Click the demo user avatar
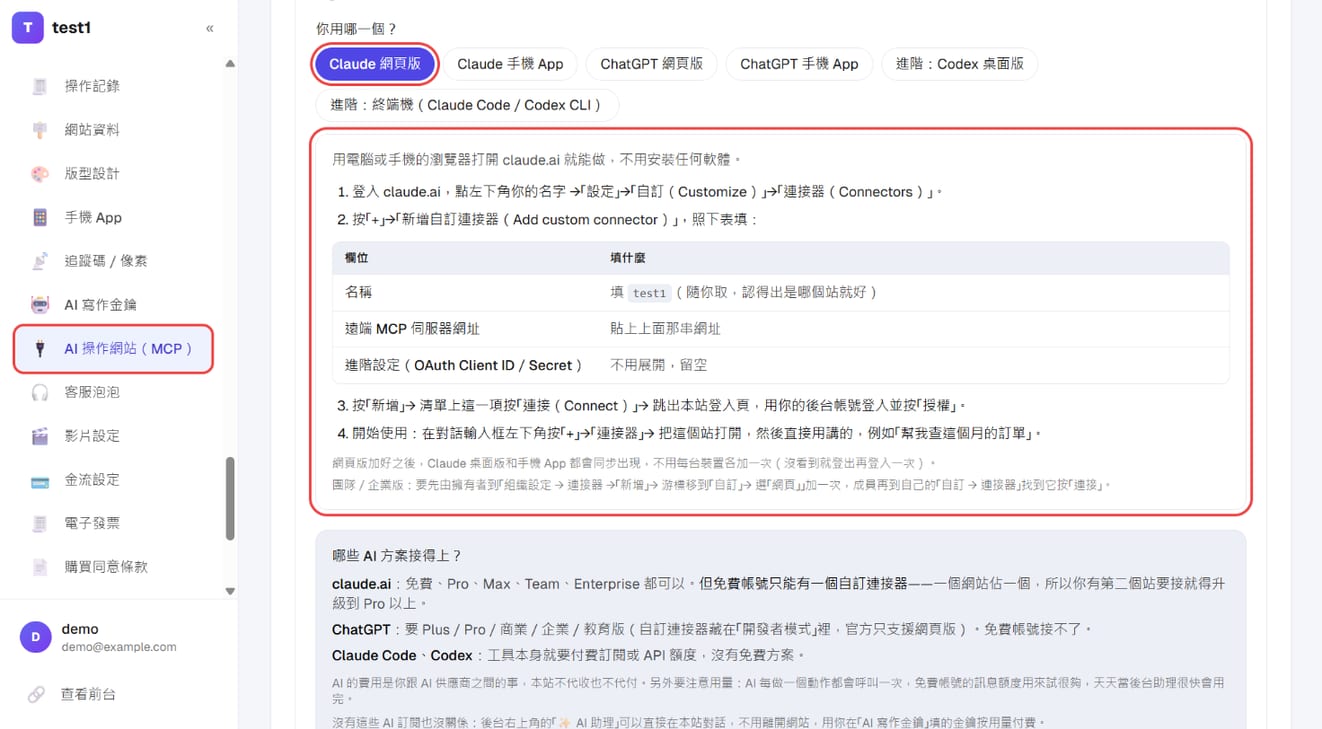 (x=35, y=637)
